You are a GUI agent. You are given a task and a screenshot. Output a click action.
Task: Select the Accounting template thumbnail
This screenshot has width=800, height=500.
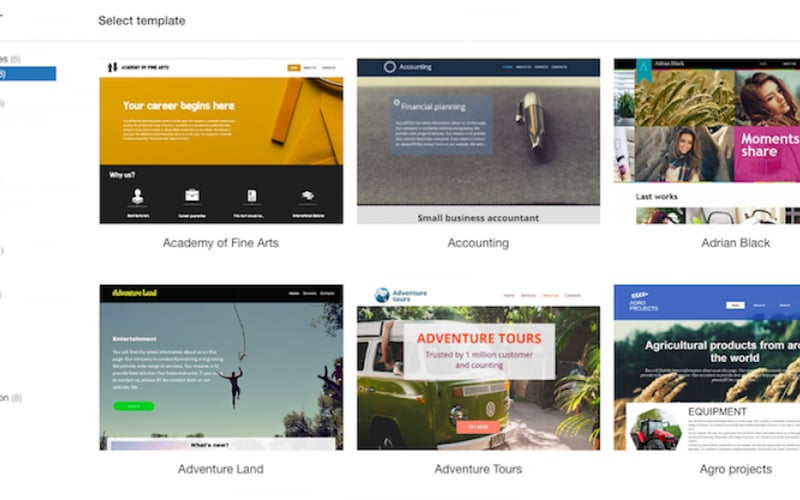point(478,141)
